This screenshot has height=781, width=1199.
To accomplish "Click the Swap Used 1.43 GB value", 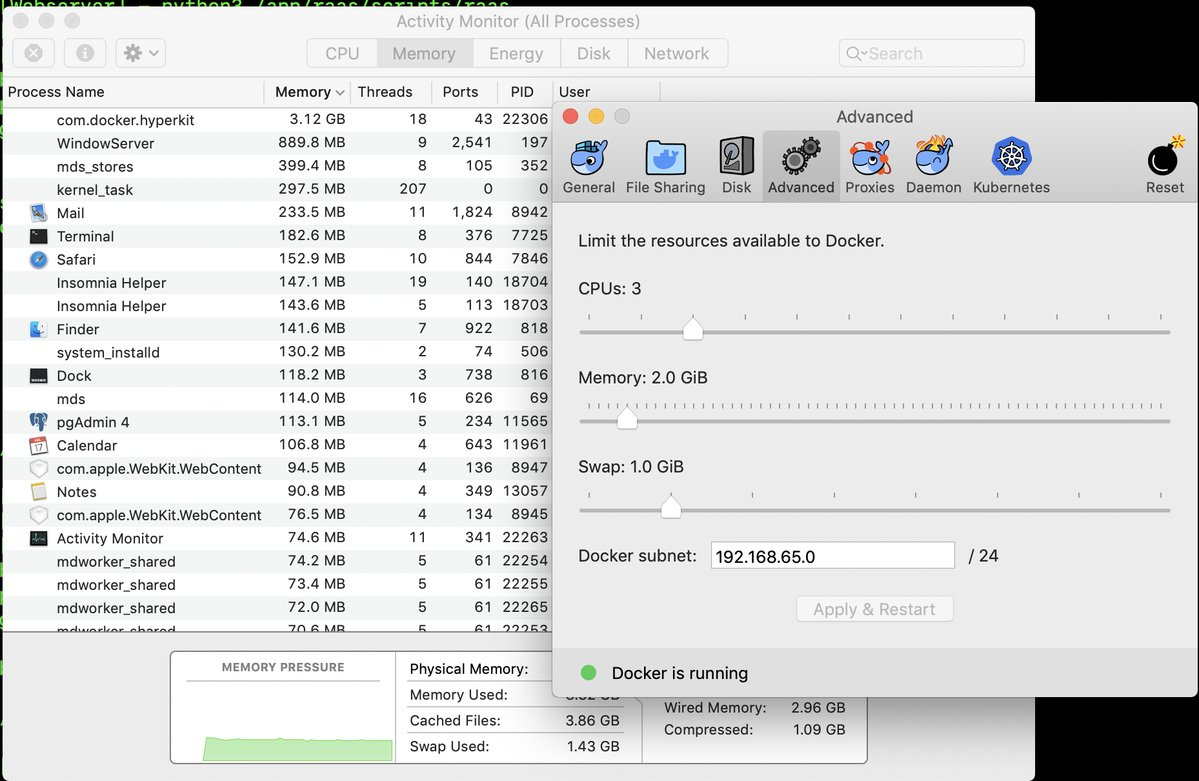I will click(593, 747).
